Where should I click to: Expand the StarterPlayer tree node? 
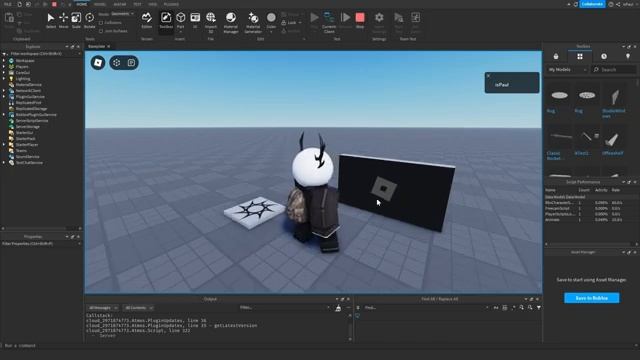4,144
